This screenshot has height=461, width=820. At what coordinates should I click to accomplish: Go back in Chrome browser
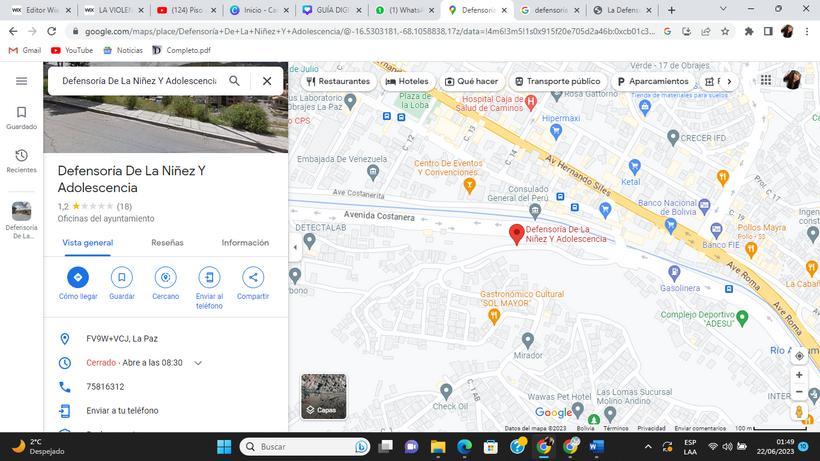click(x=13, y=31)
